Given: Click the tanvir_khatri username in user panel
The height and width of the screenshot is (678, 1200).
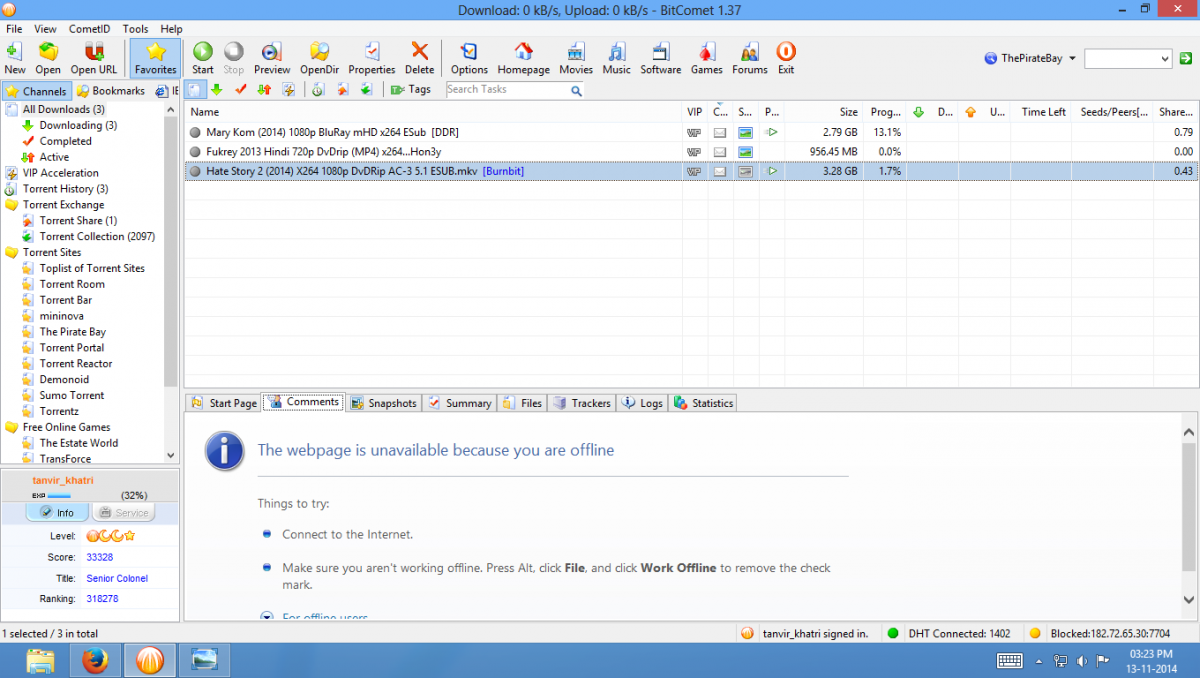Looking at the screenshot, I should click(63, 480).
